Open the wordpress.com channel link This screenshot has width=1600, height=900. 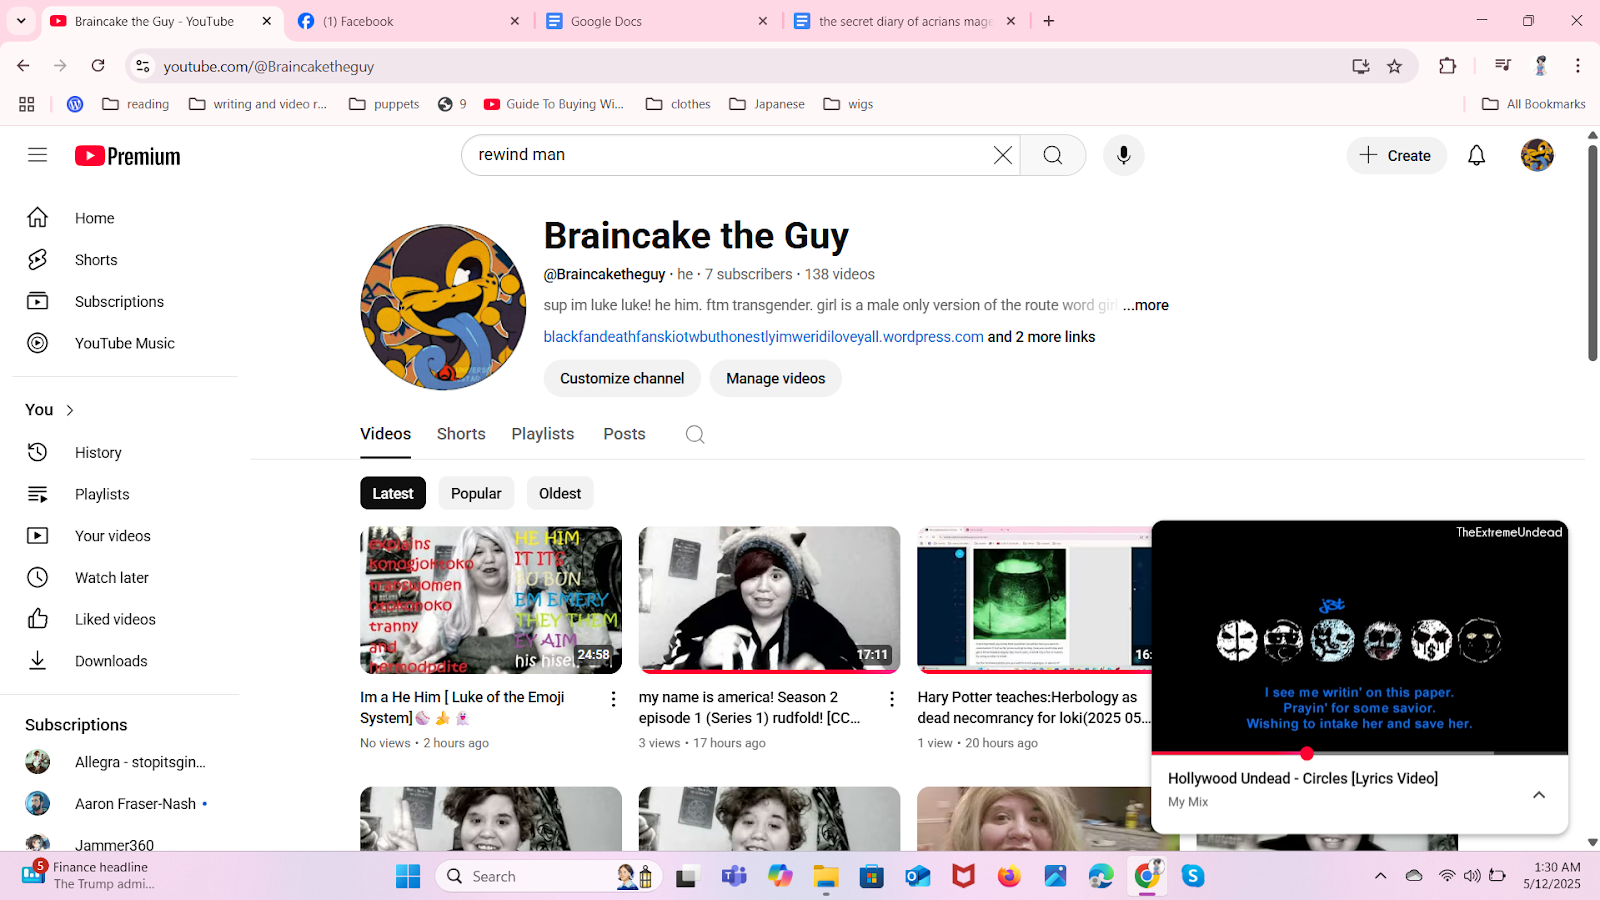click(763, 337)
